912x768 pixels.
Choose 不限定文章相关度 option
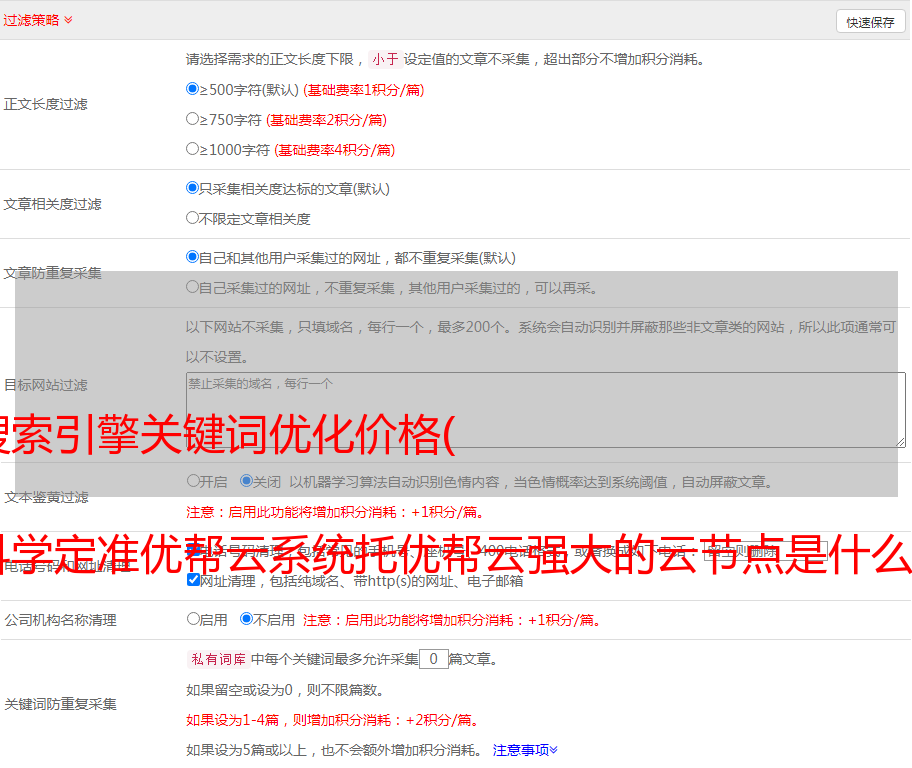click(193, 218)
